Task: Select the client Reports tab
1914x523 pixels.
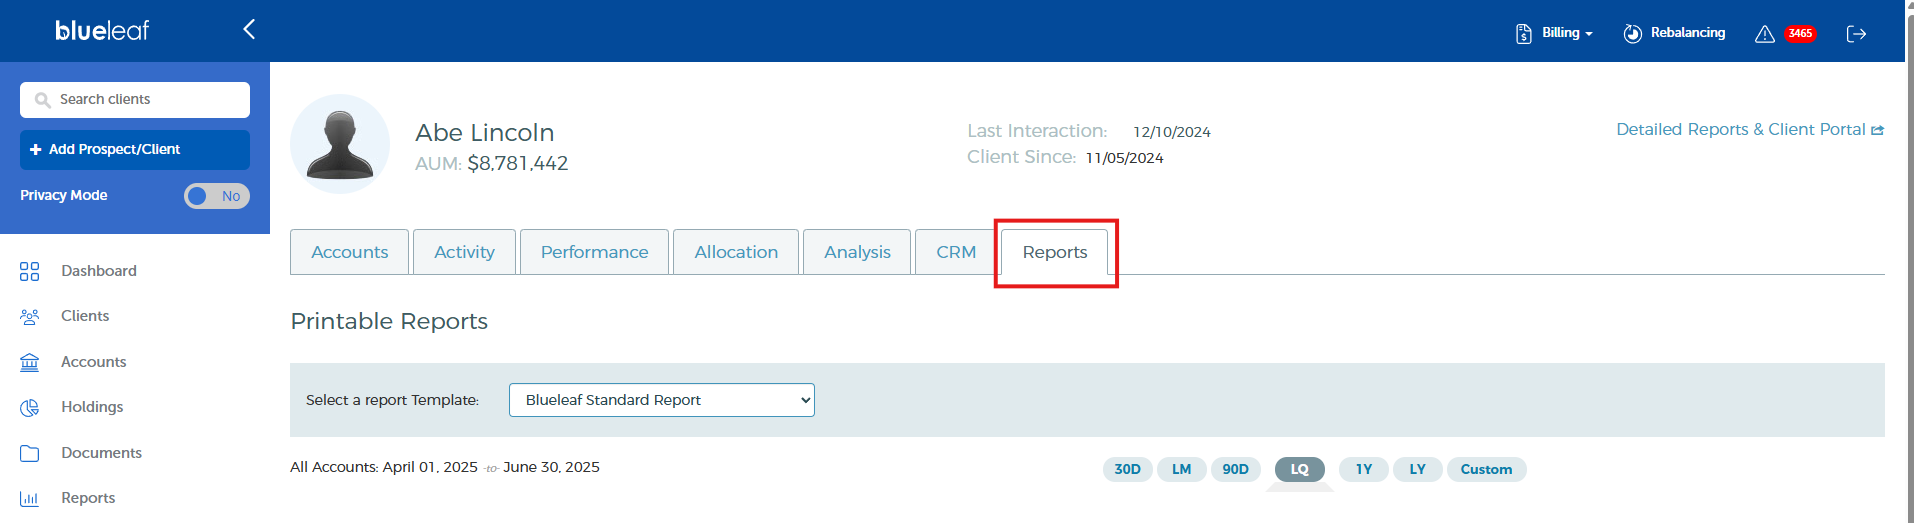Action: point(1055,252)
